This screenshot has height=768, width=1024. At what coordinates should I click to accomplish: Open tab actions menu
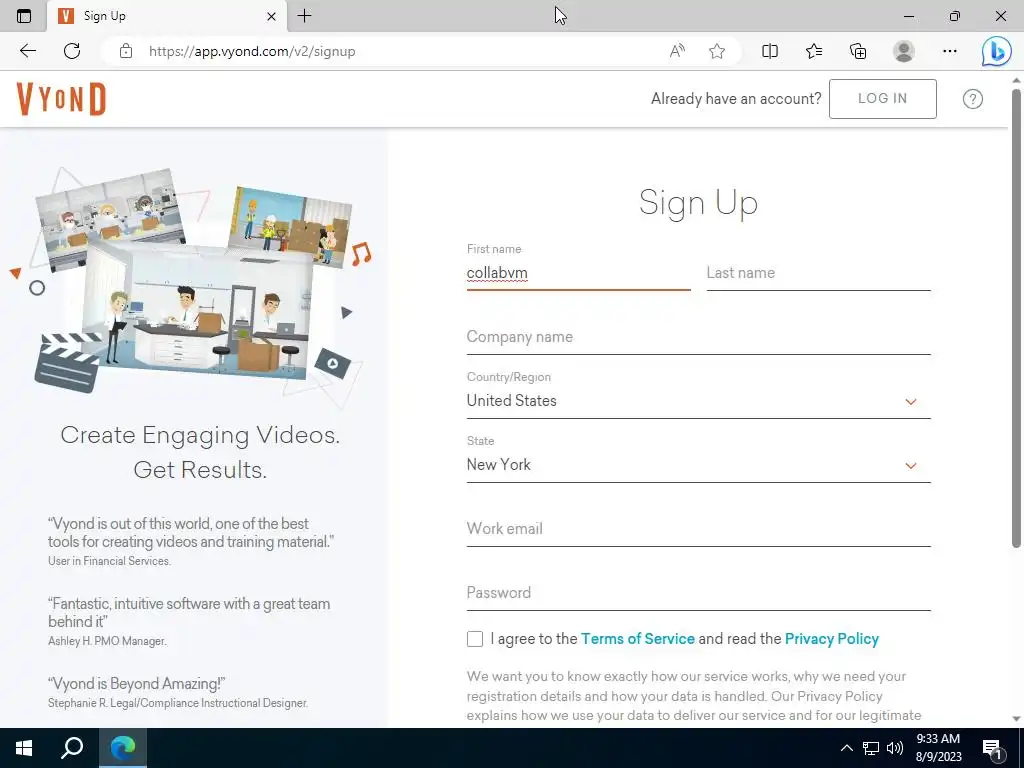click(x=24, y=16)
